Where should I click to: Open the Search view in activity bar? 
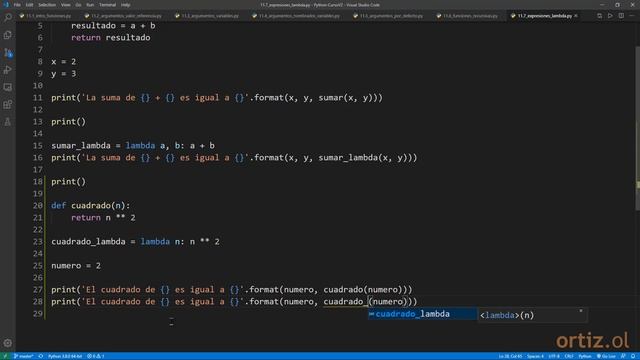tap(8, 18)
